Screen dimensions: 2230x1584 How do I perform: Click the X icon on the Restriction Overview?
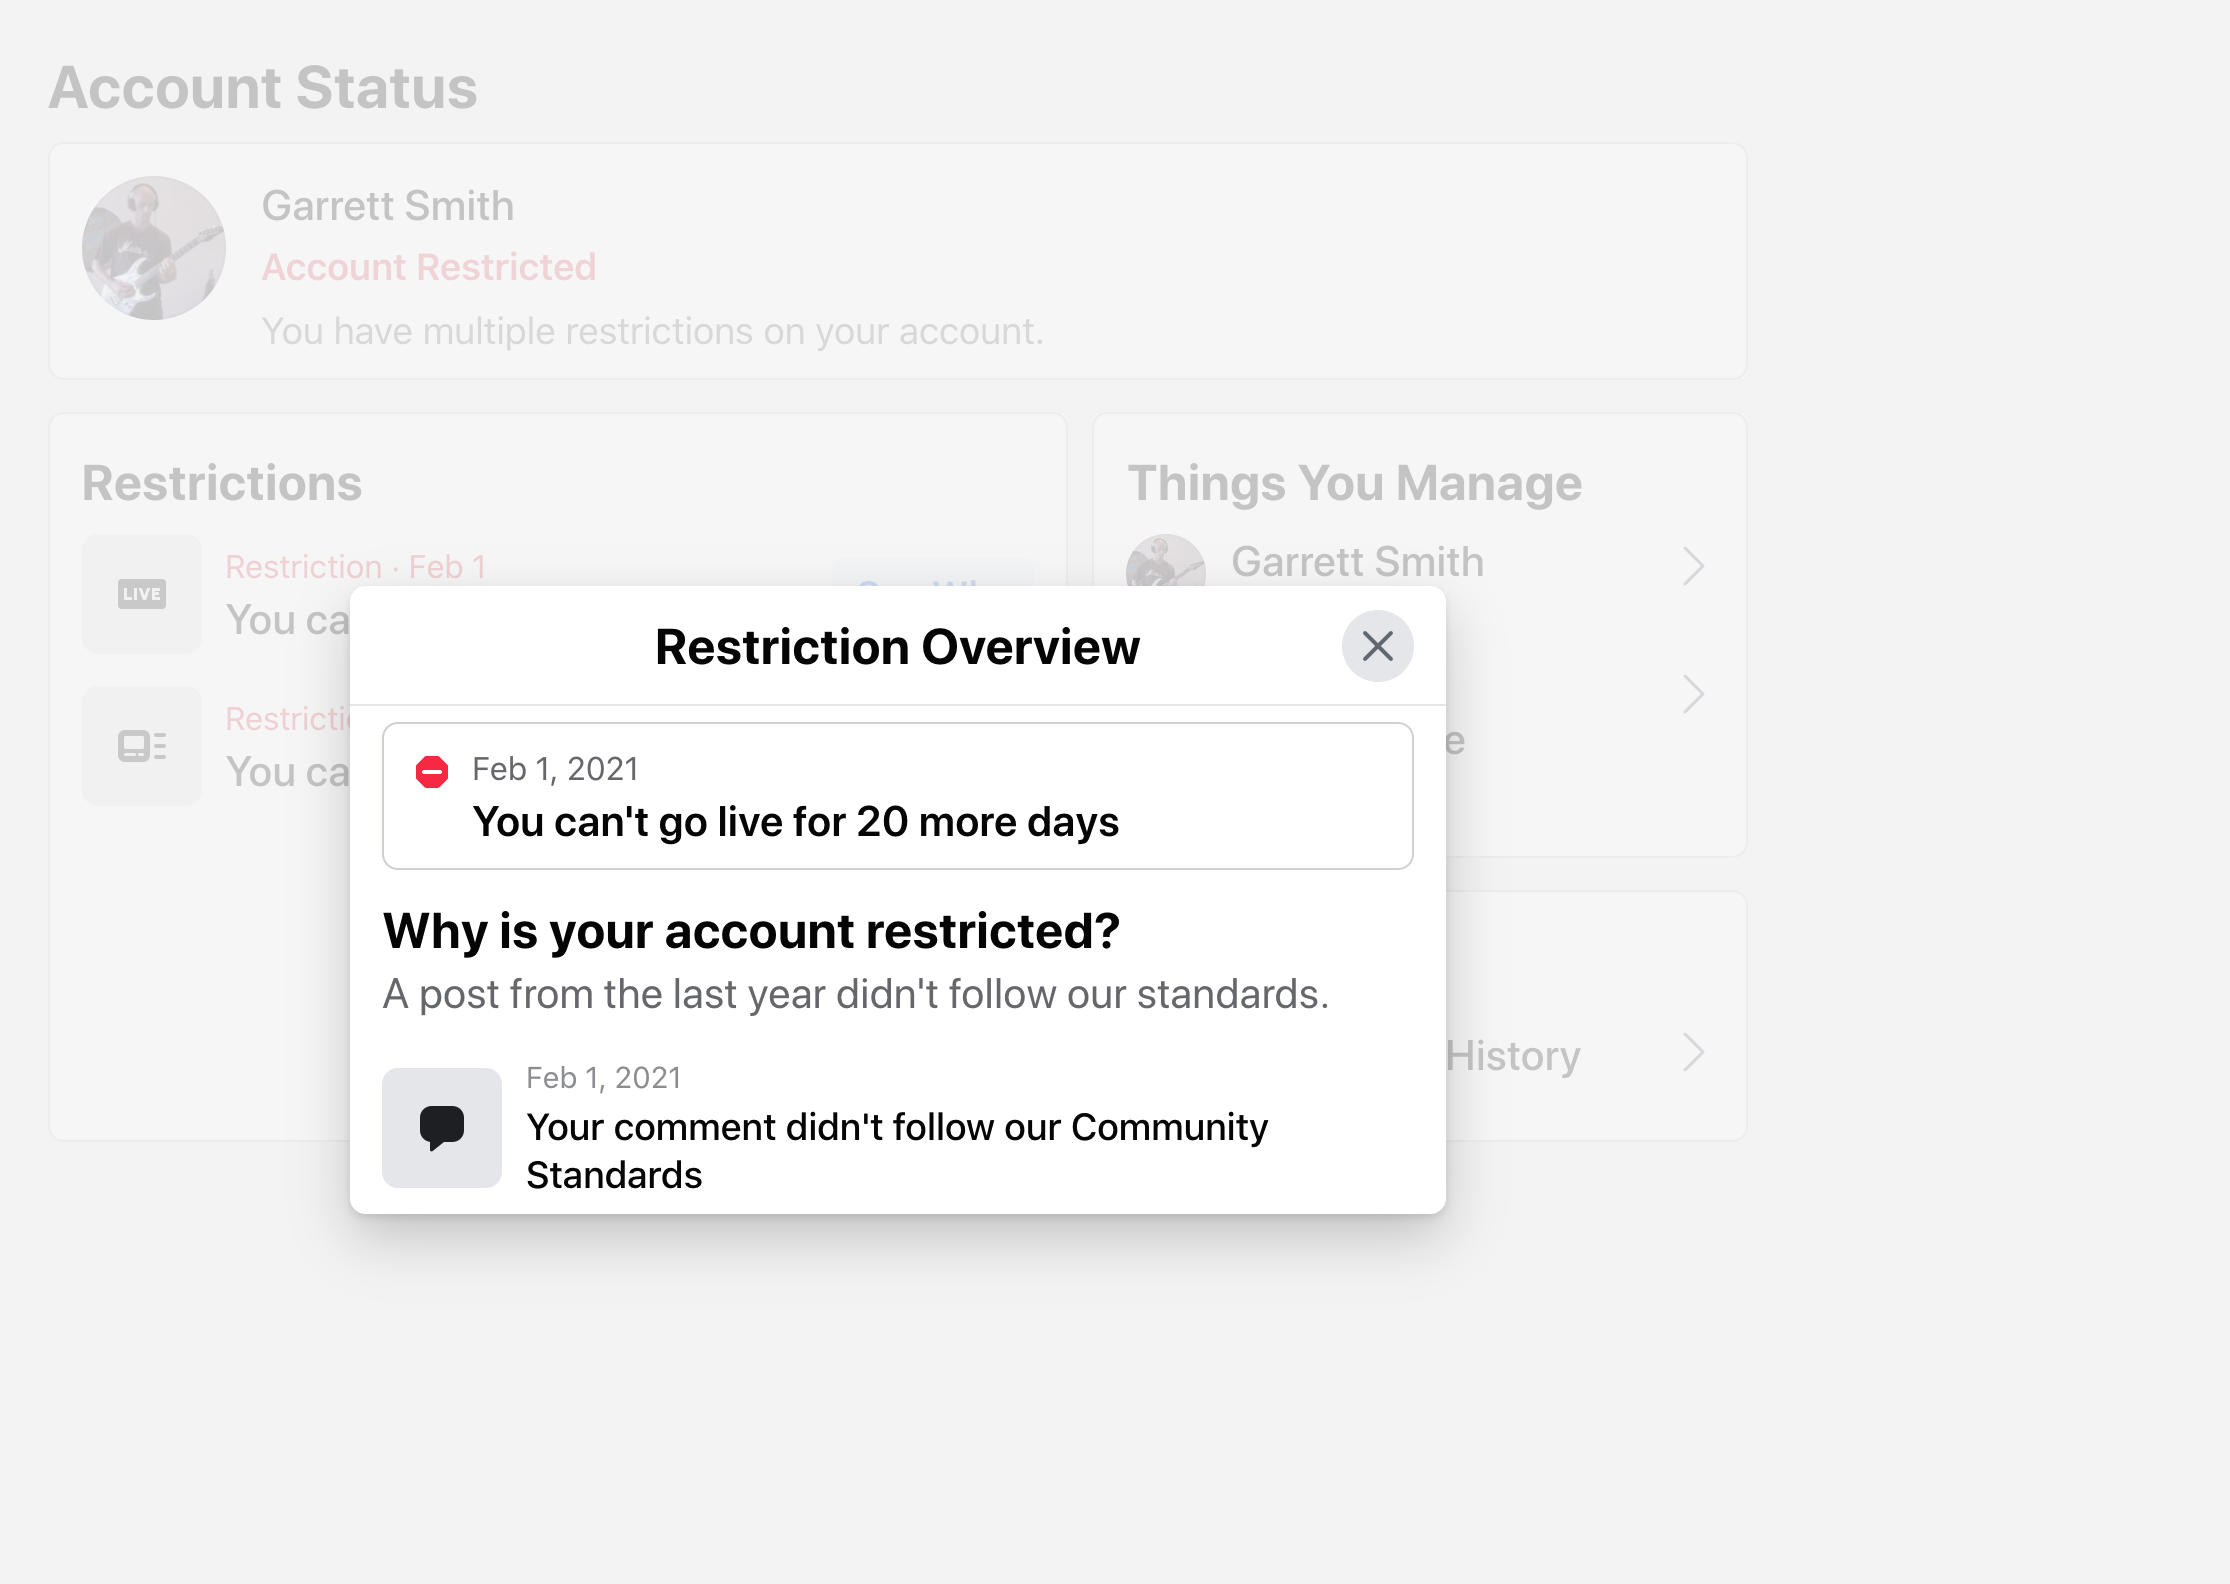click(x=1377, y=646)
